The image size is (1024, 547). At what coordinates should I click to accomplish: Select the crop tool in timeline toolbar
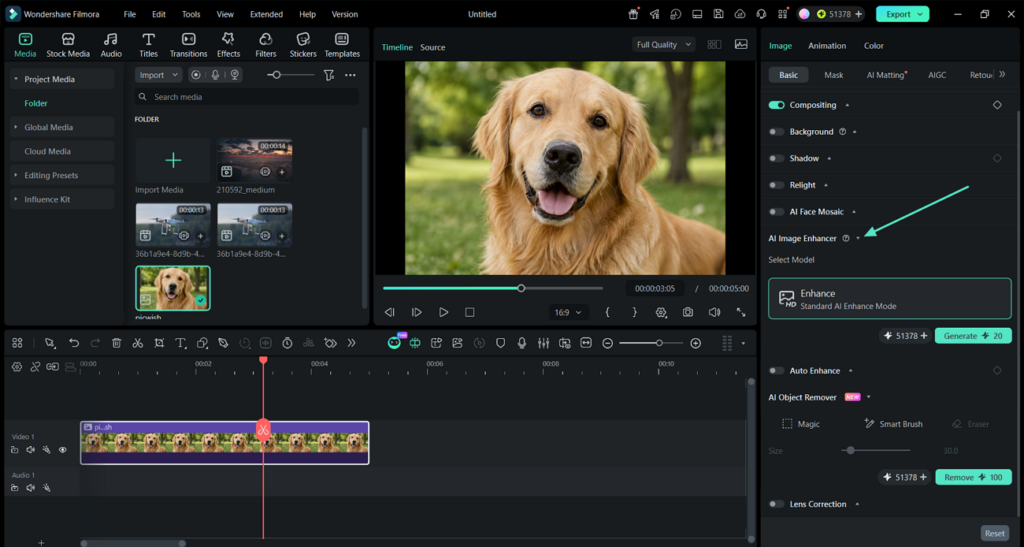(159, 343)
